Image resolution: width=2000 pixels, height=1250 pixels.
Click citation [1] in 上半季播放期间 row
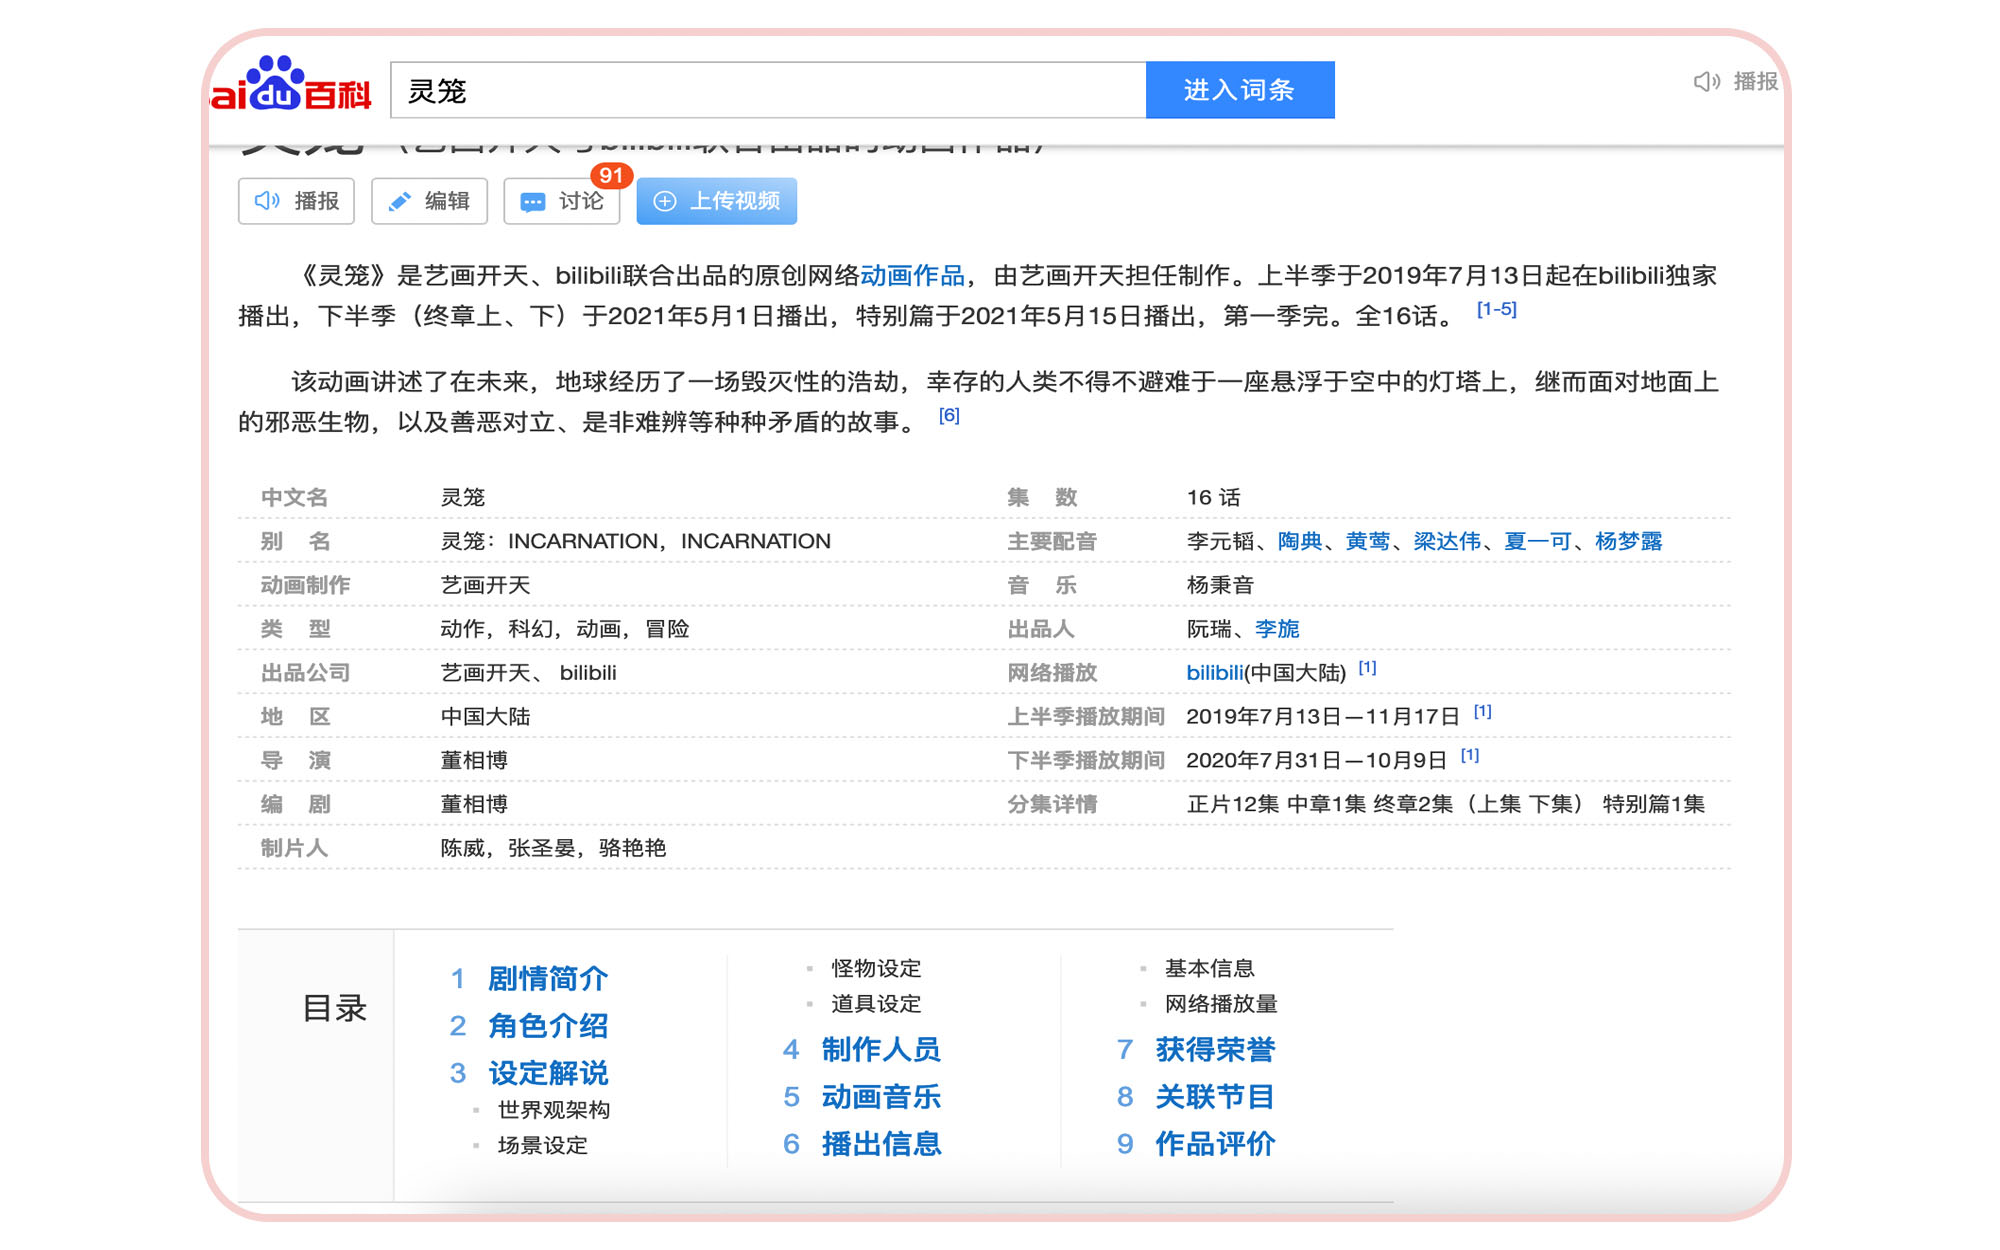[x=1483, y=712]
